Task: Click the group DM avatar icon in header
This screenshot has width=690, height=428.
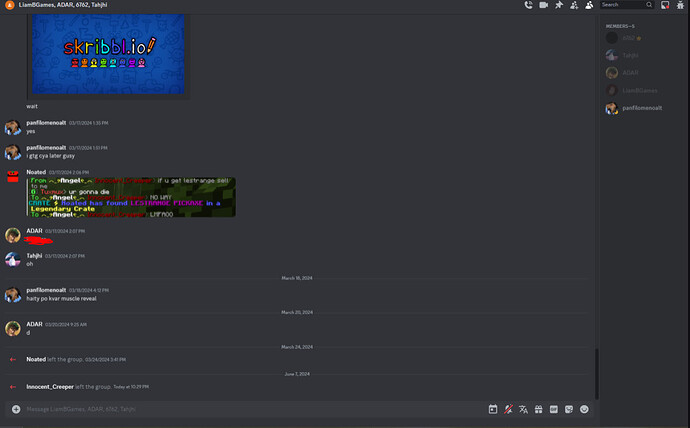Action: tap(10, 5)
